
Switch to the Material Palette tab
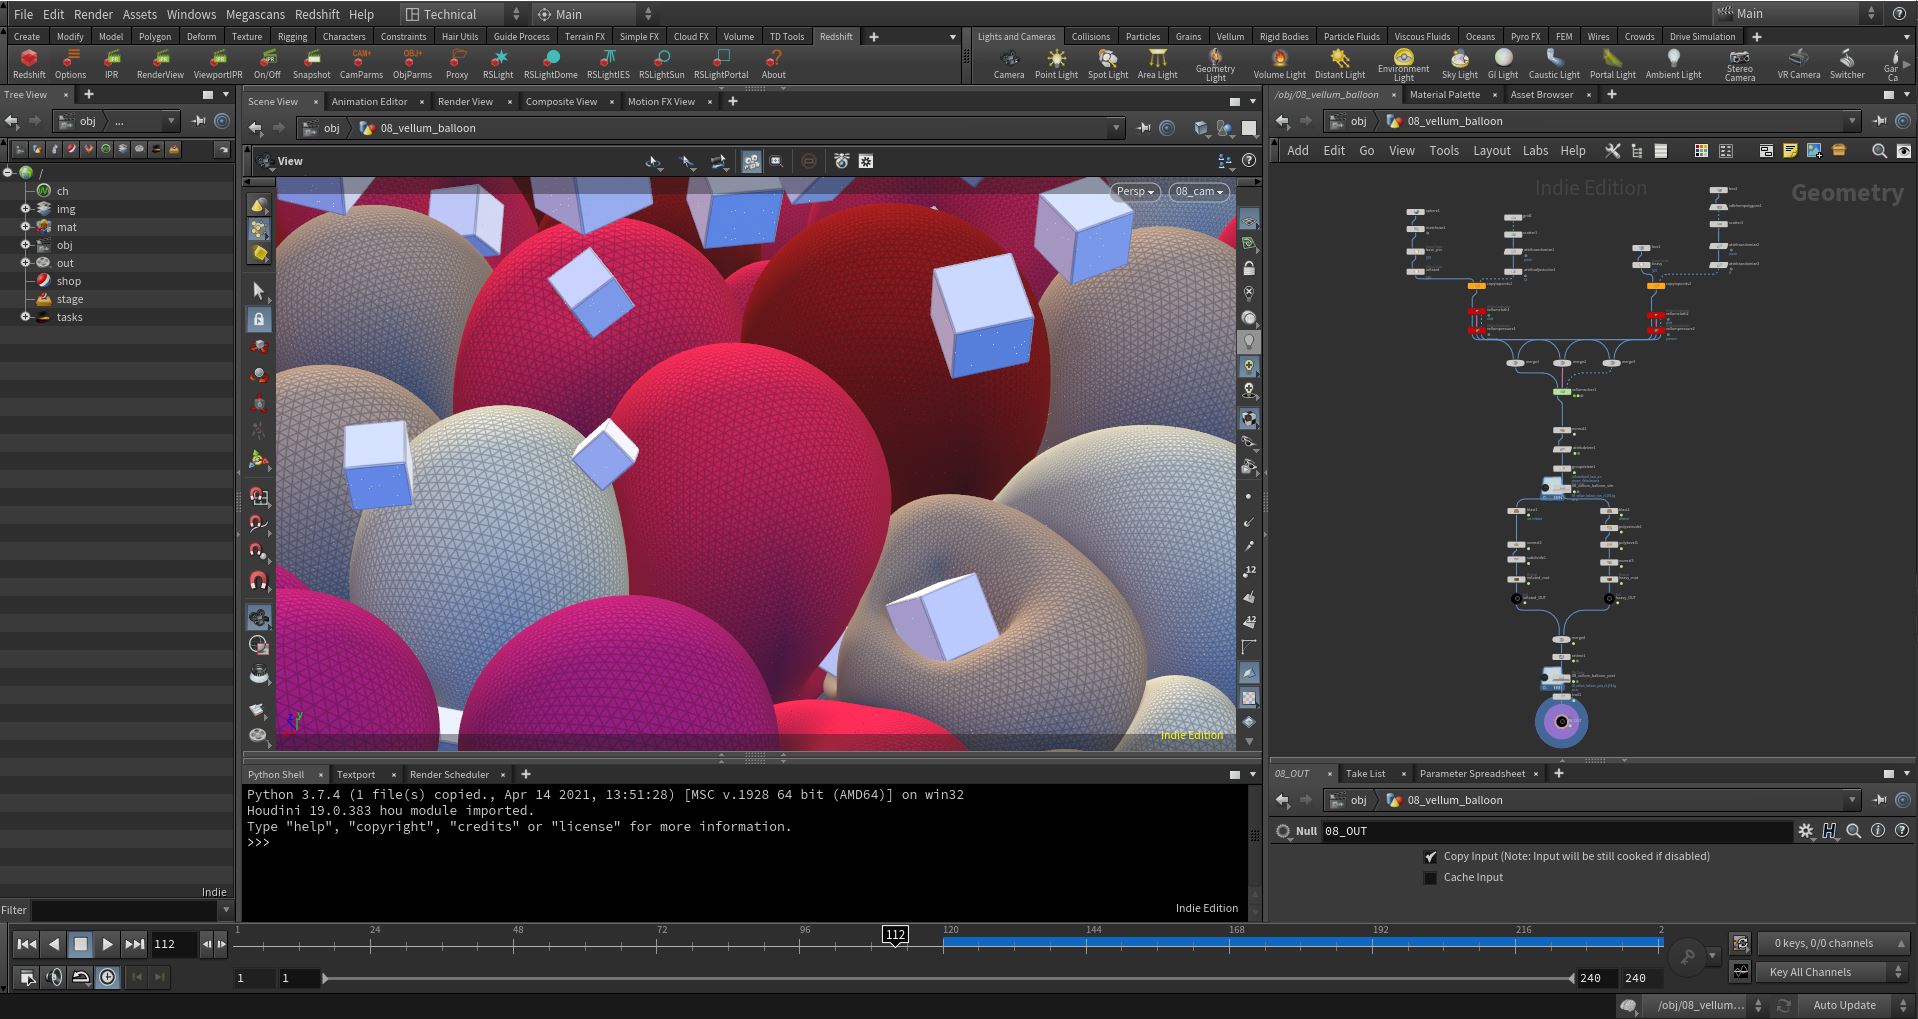click(1444, 95)
